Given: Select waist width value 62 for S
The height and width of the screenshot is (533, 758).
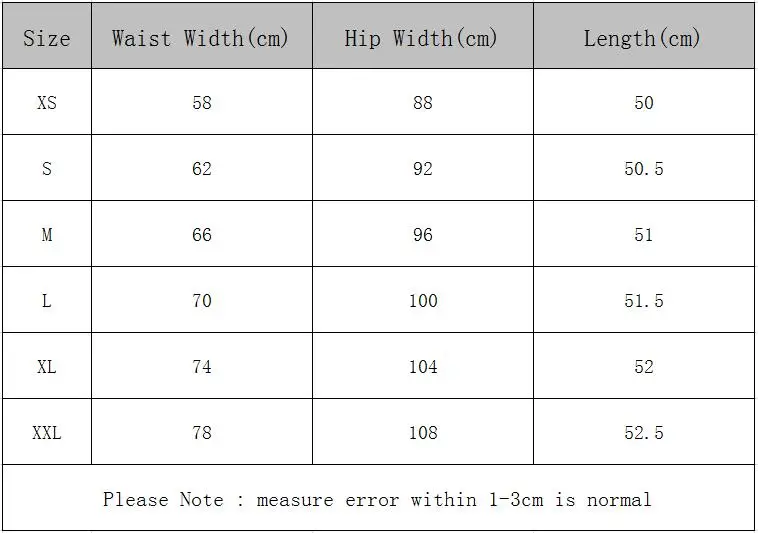Looking at the screenshot, I should [202, 169].
